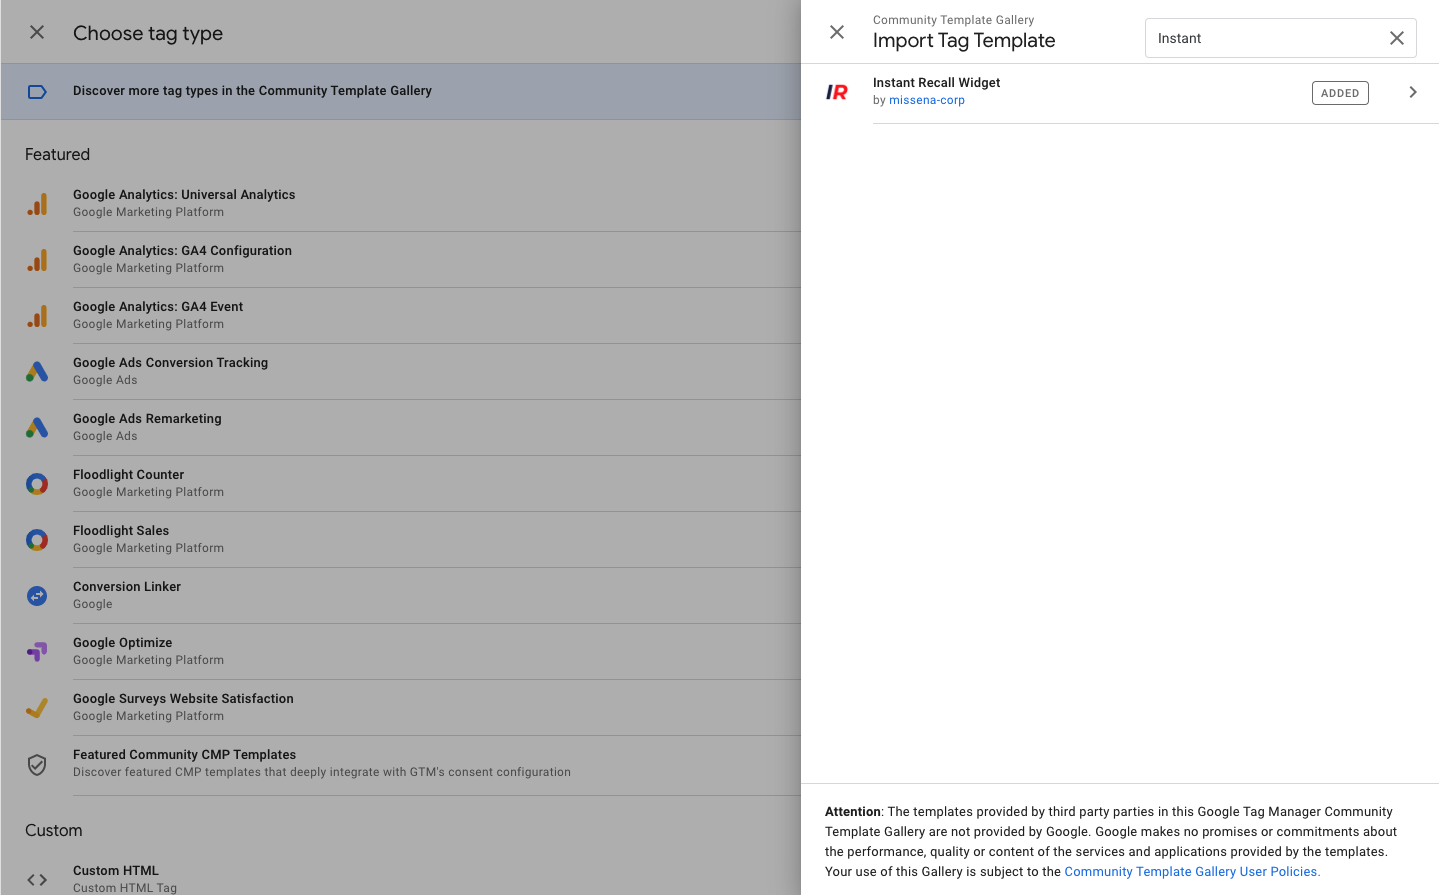Screen dimensions: 1439x895
Task: Click the Custom HTML code brackets icon
Action: click(37, 880)
